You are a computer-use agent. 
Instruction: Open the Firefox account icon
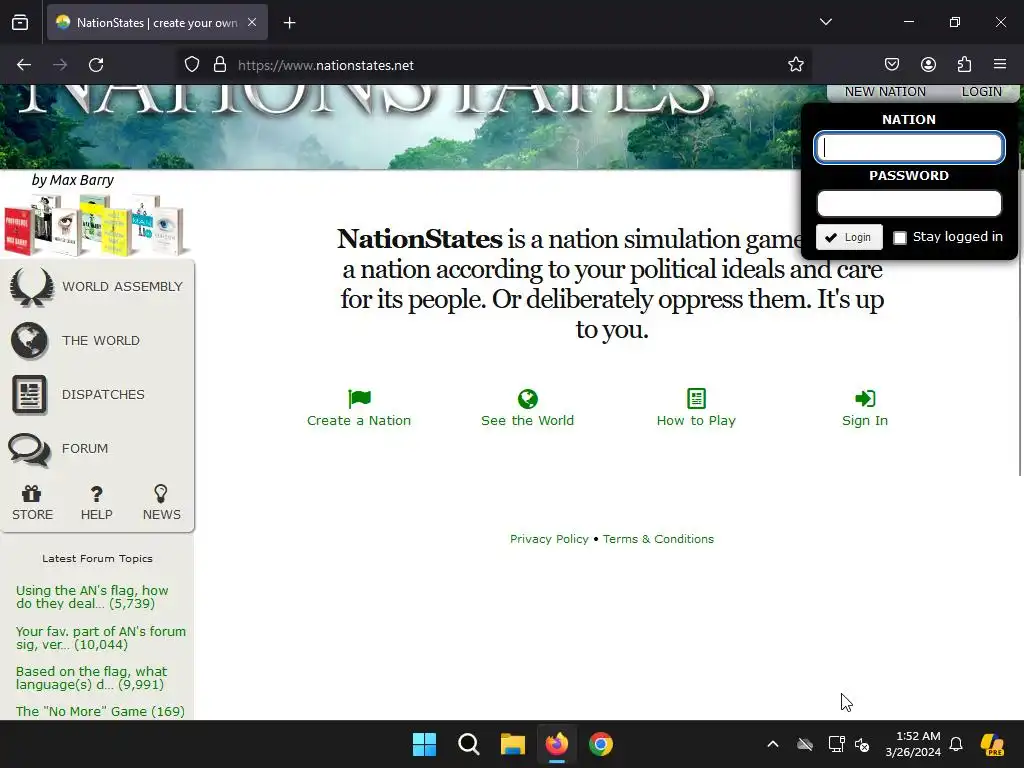[x=928, y=65]
